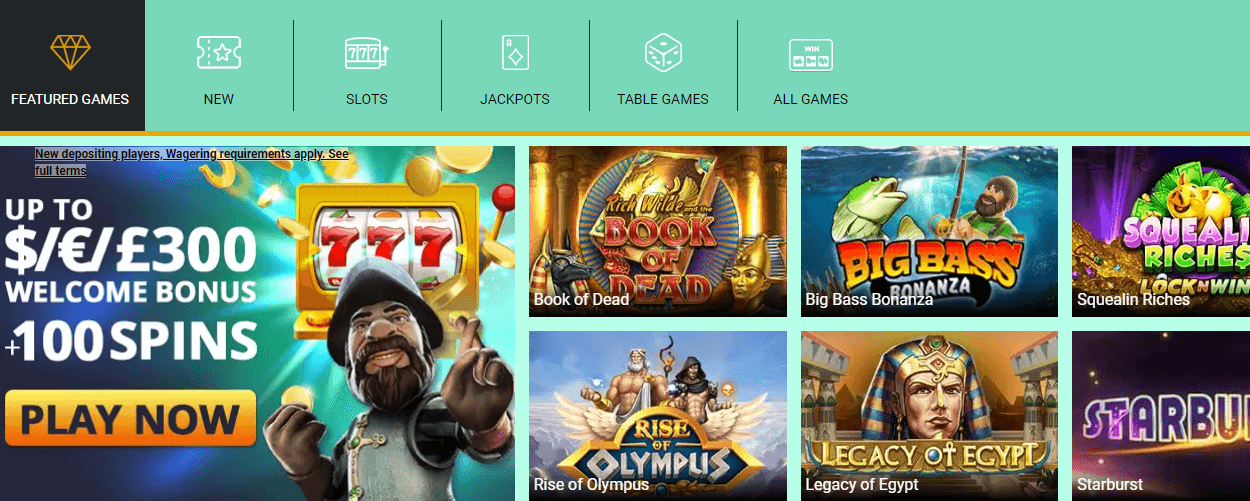Select the All Games win icon
The width and height of the screenshot is (1250, 501).
811,55
